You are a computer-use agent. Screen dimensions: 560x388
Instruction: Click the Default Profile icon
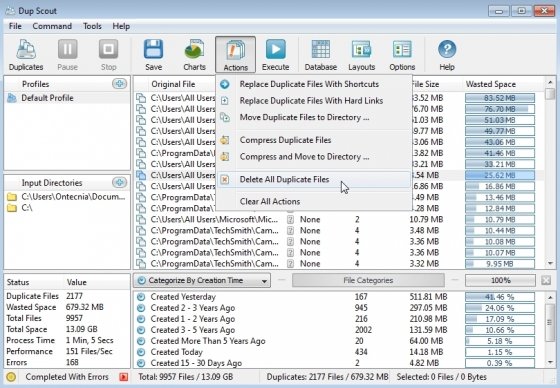click(x=12, y=98)
